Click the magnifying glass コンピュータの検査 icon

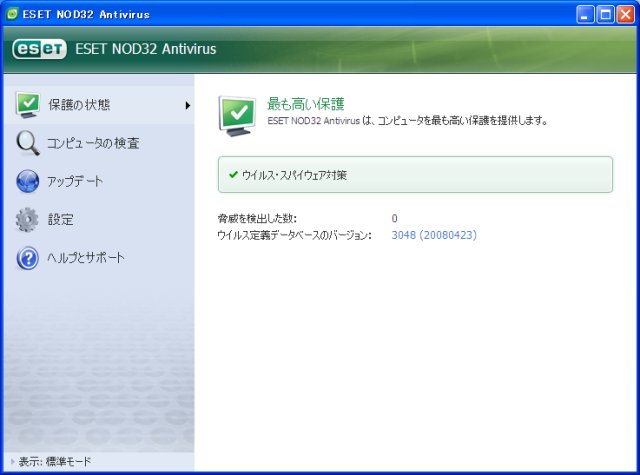pyautogui.click(x=28, y=143)
